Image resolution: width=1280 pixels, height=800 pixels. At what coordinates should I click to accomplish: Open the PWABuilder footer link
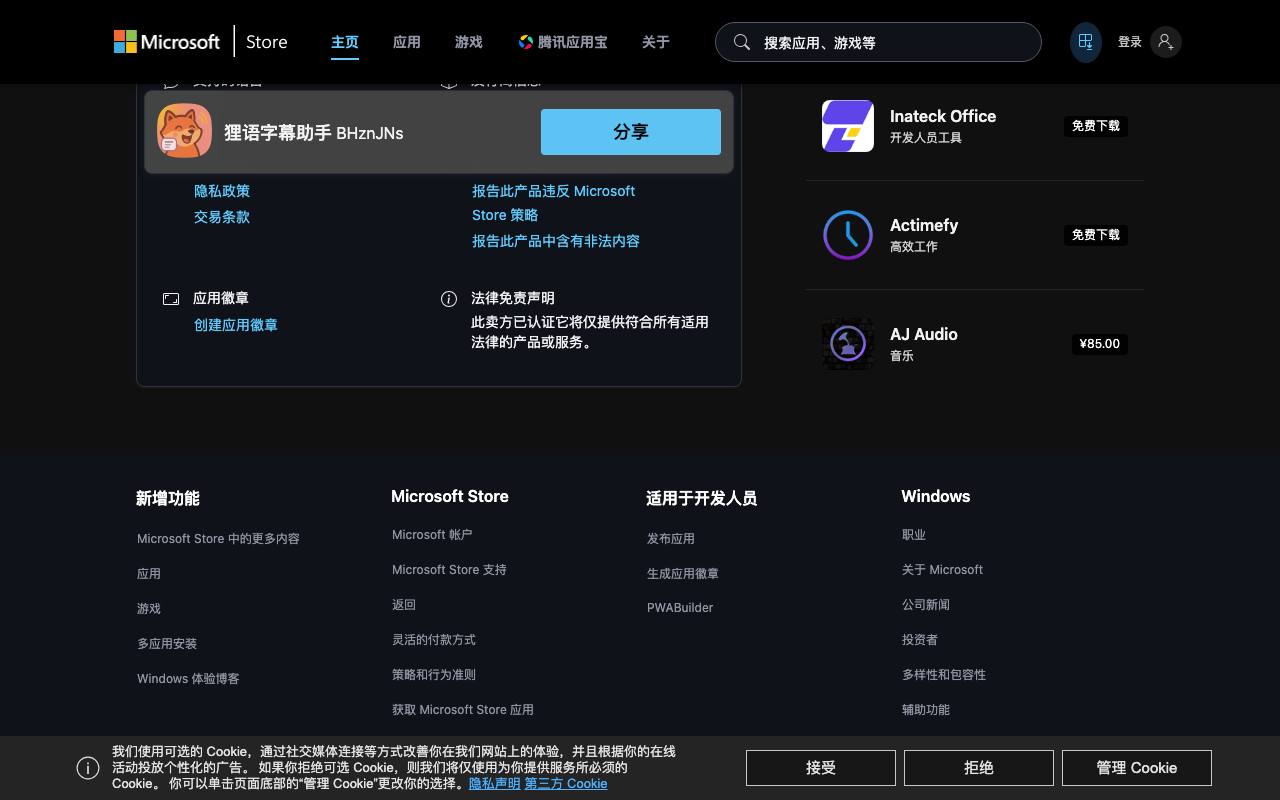point(680,608)
